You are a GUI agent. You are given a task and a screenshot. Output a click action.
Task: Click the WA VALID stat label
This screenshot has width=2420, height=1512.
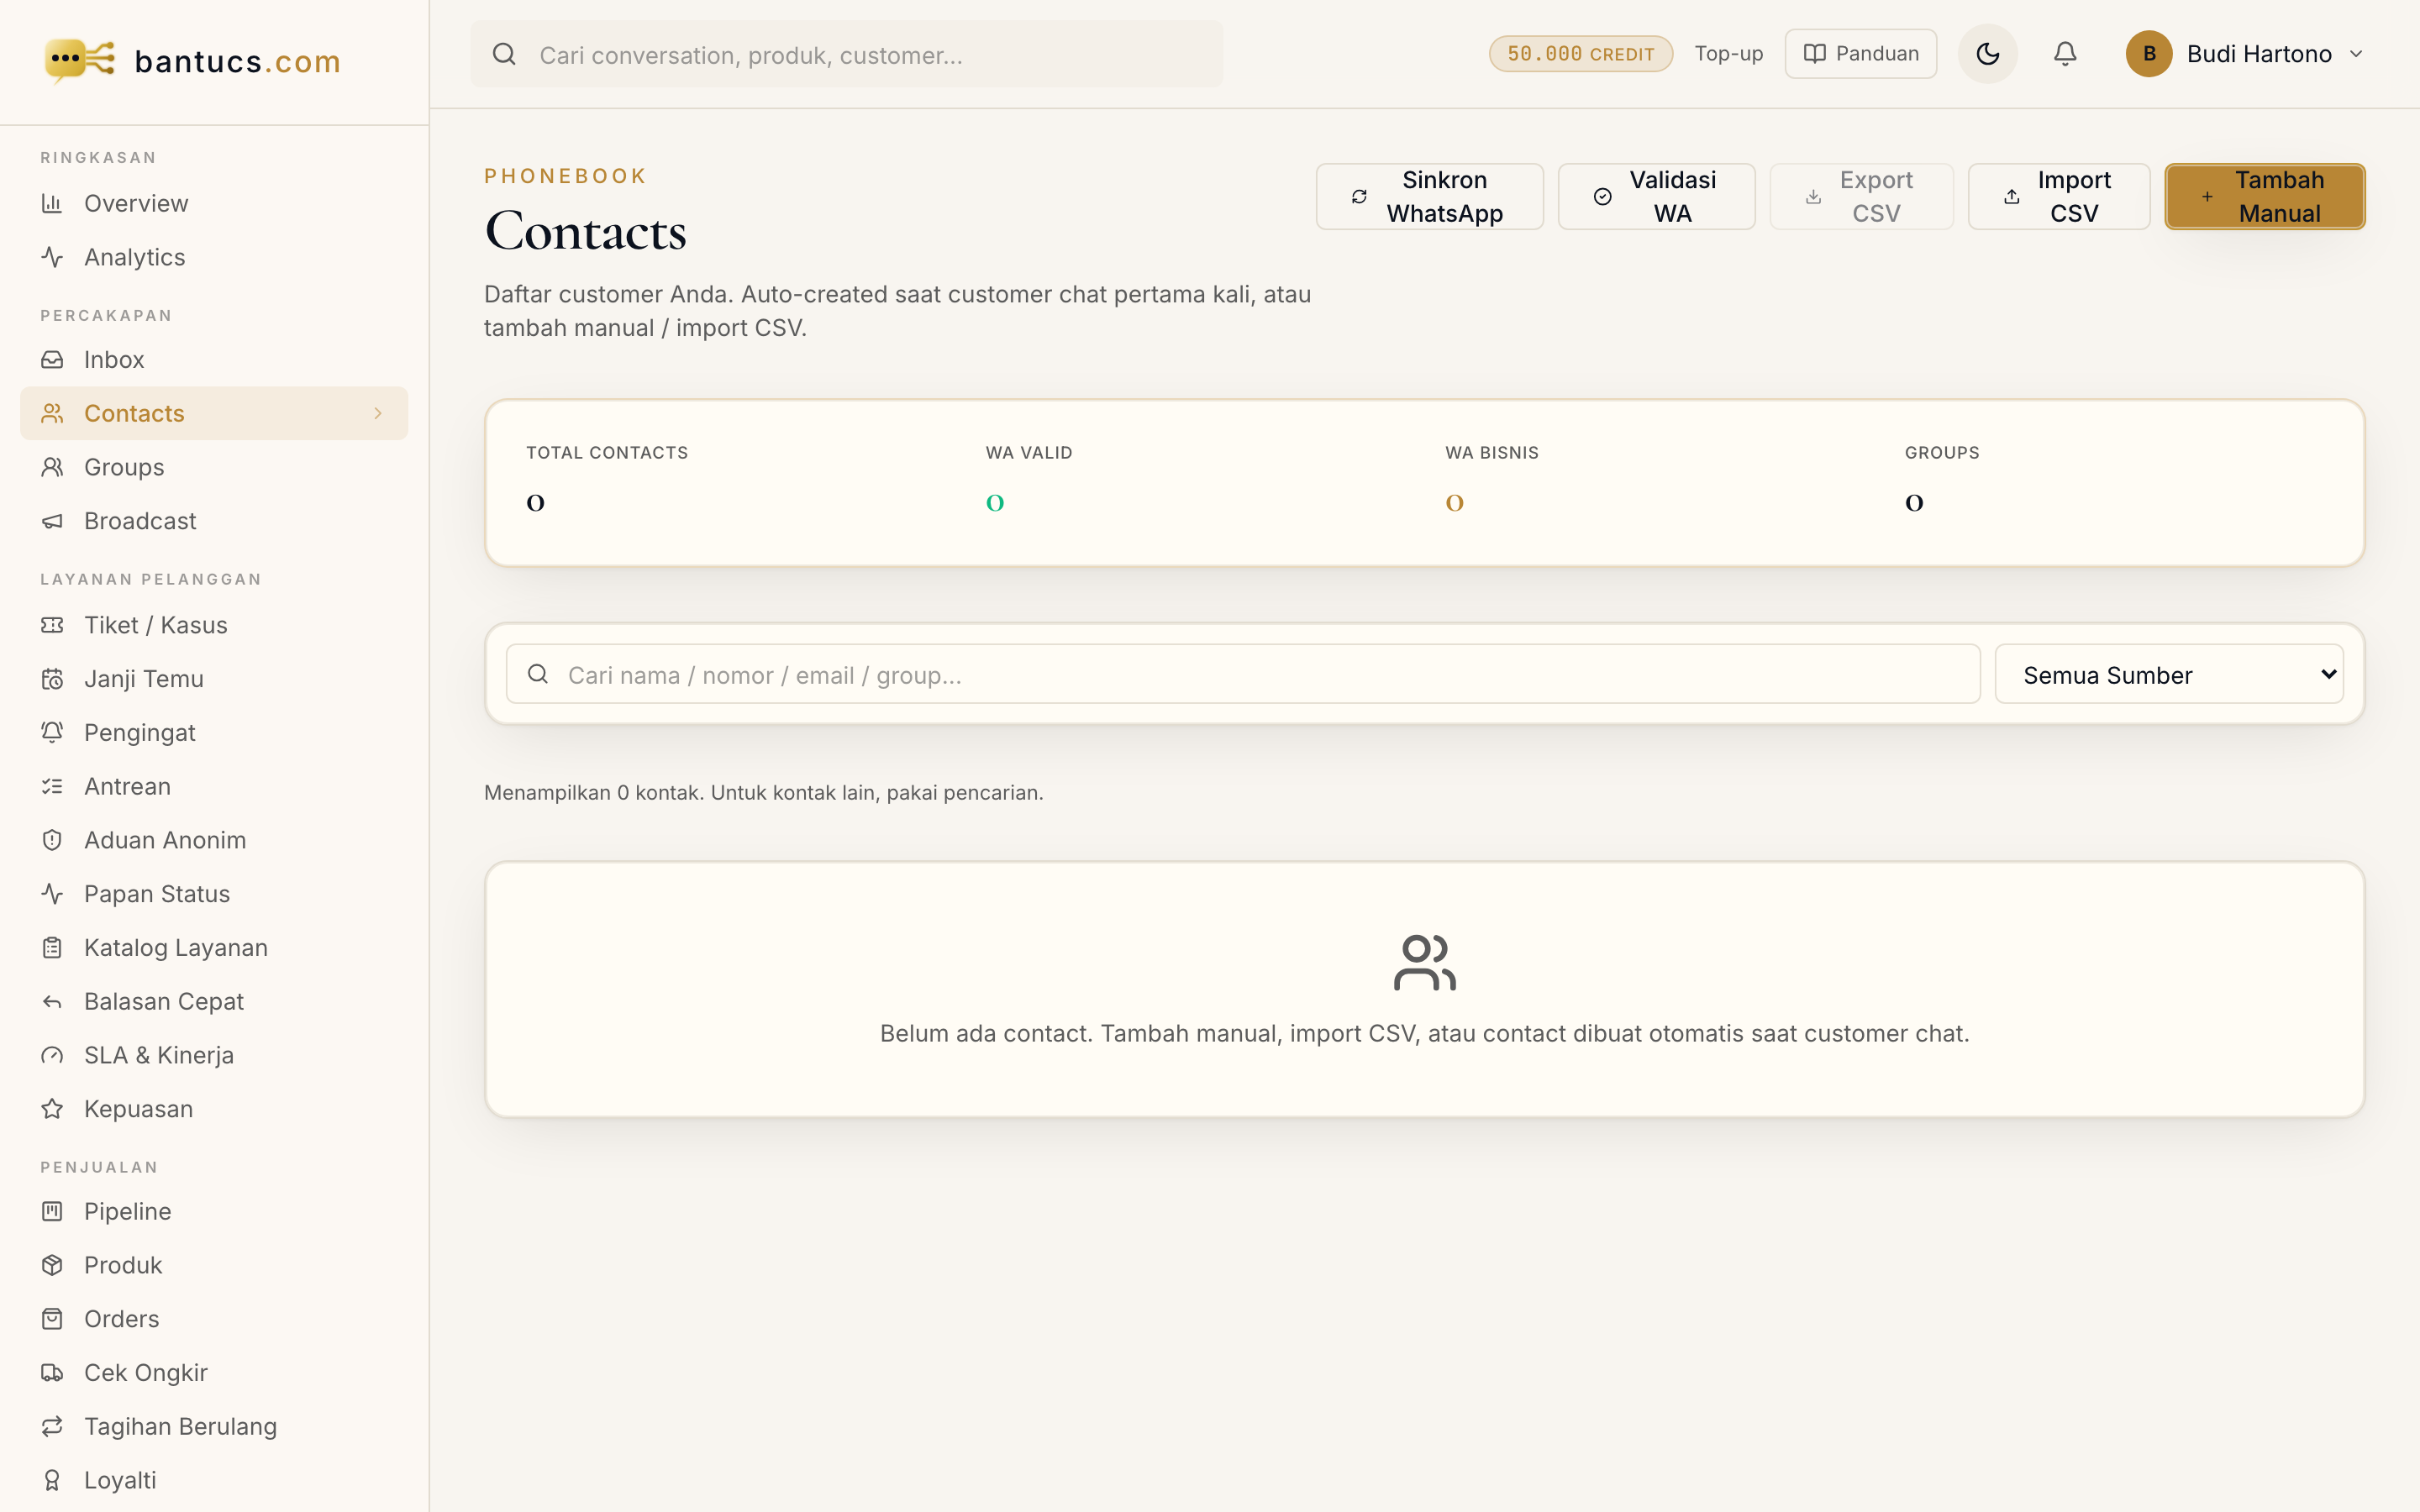(x=1029, y=453)
